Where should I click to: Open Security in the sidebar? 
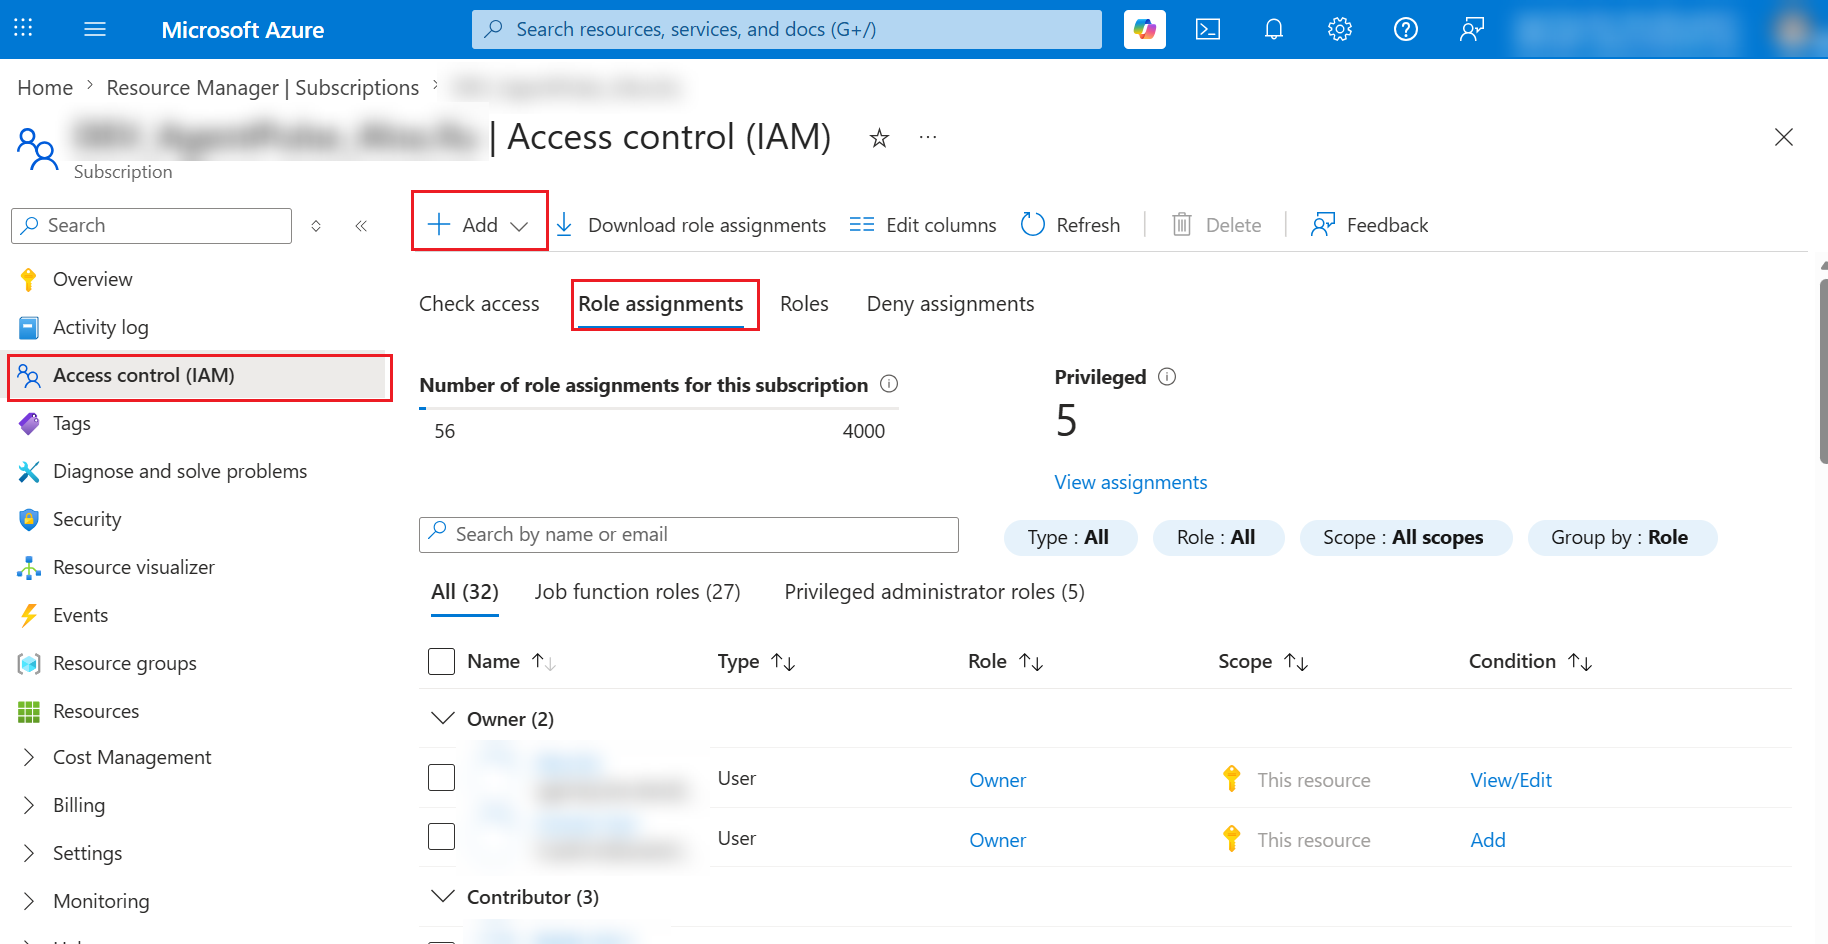(x=87, y=519)
